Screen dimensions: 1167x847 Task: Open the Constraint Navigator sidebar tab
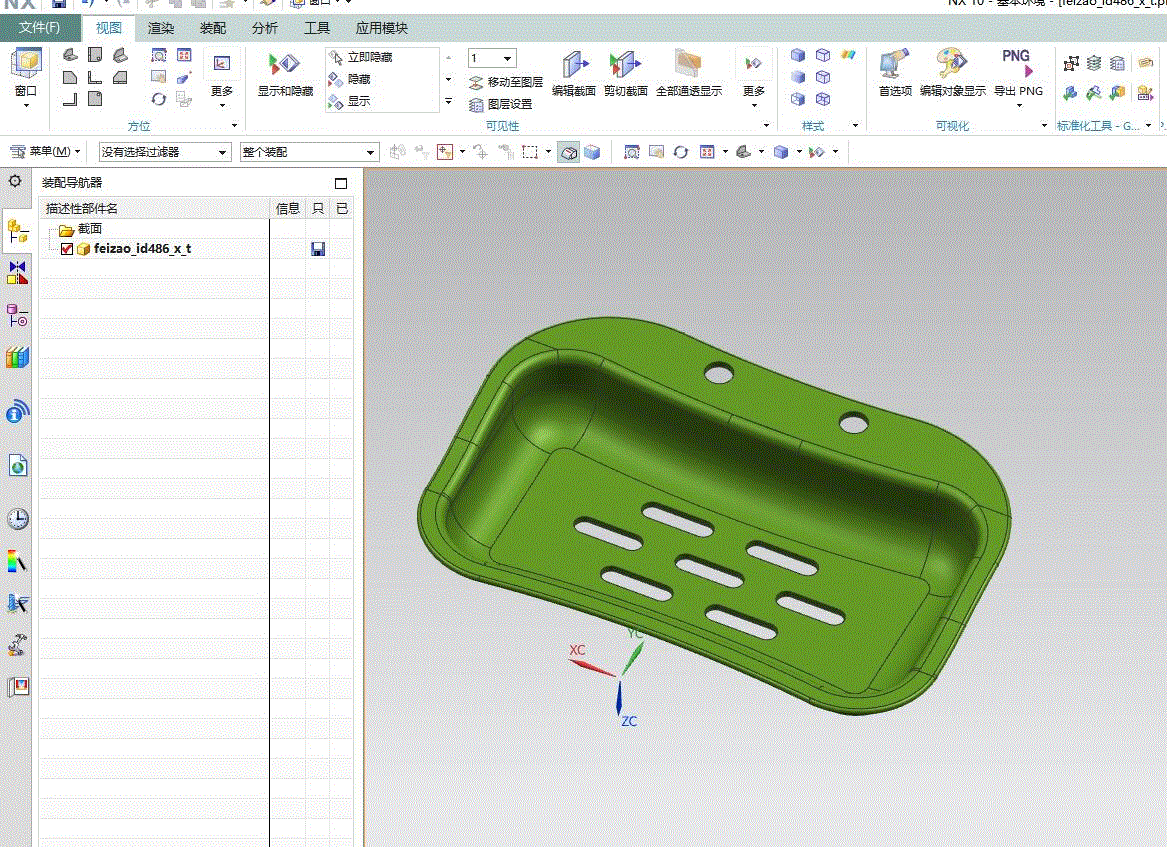point(17,272)
